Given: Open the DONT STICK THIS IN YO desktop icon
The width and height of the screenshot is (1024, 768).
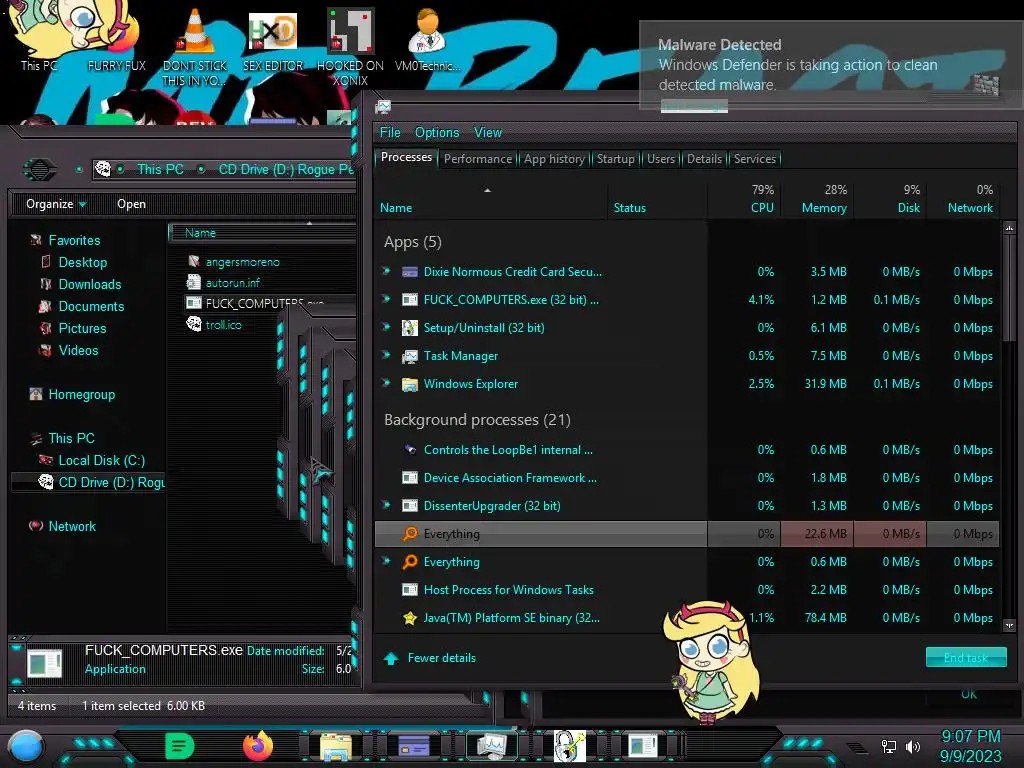Looking at the screenshot, I should pyautogui.click(x=195, y=47).
